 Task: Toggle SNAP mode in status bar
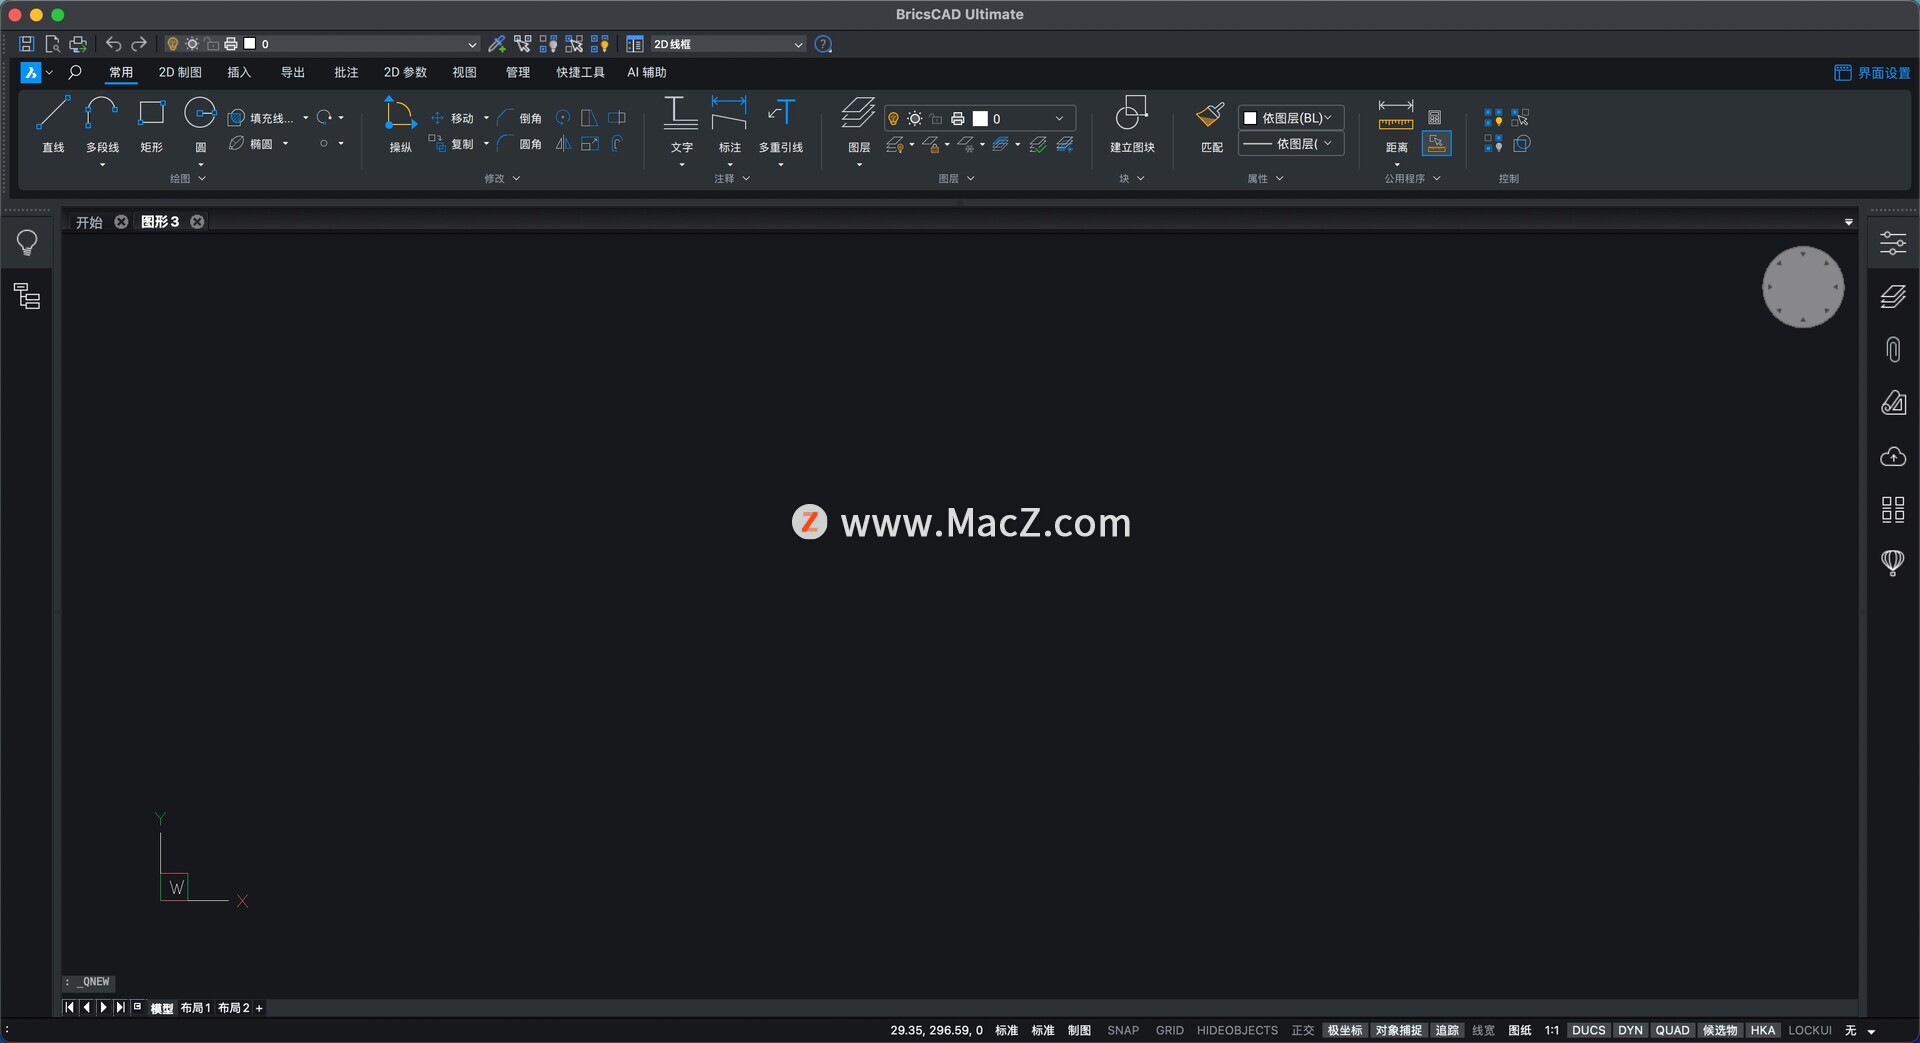(1122, 1030)
